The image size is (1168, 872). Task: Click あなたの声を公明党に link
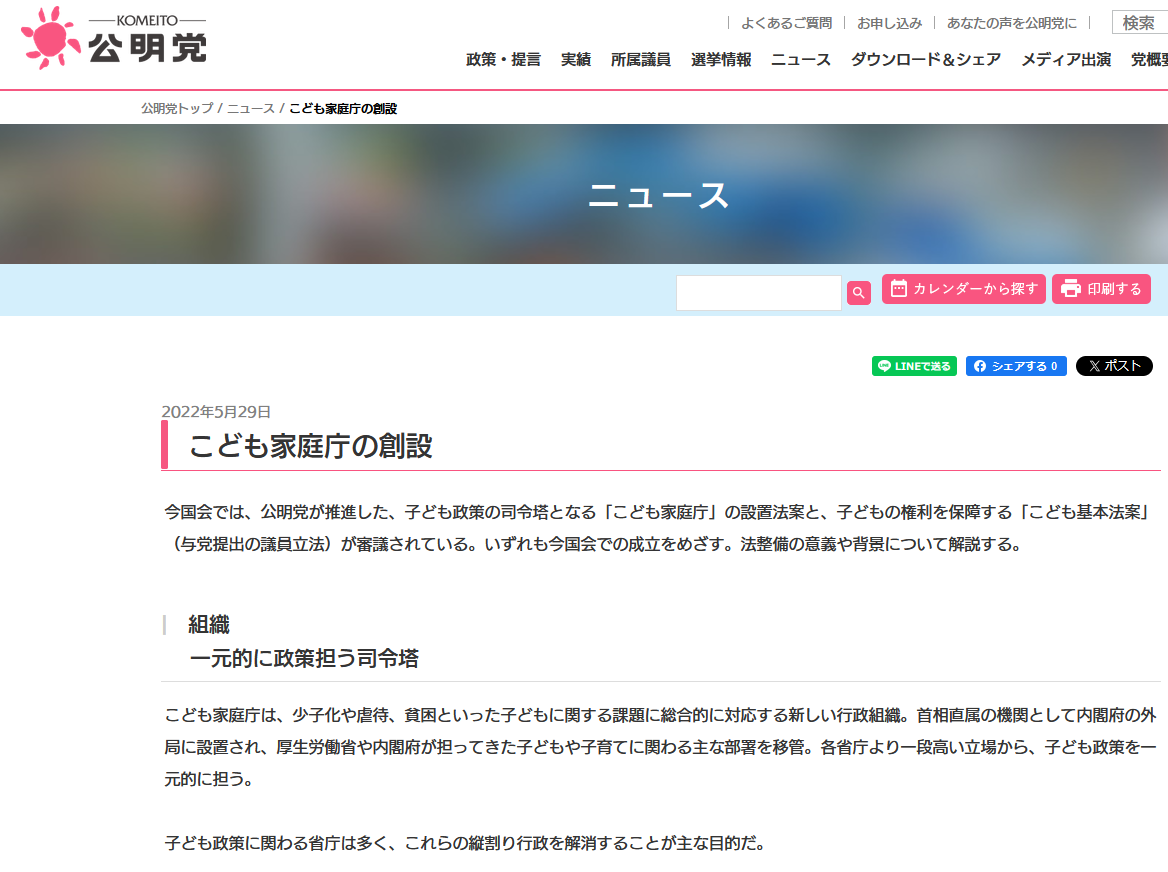click(x=1012, y=23)
